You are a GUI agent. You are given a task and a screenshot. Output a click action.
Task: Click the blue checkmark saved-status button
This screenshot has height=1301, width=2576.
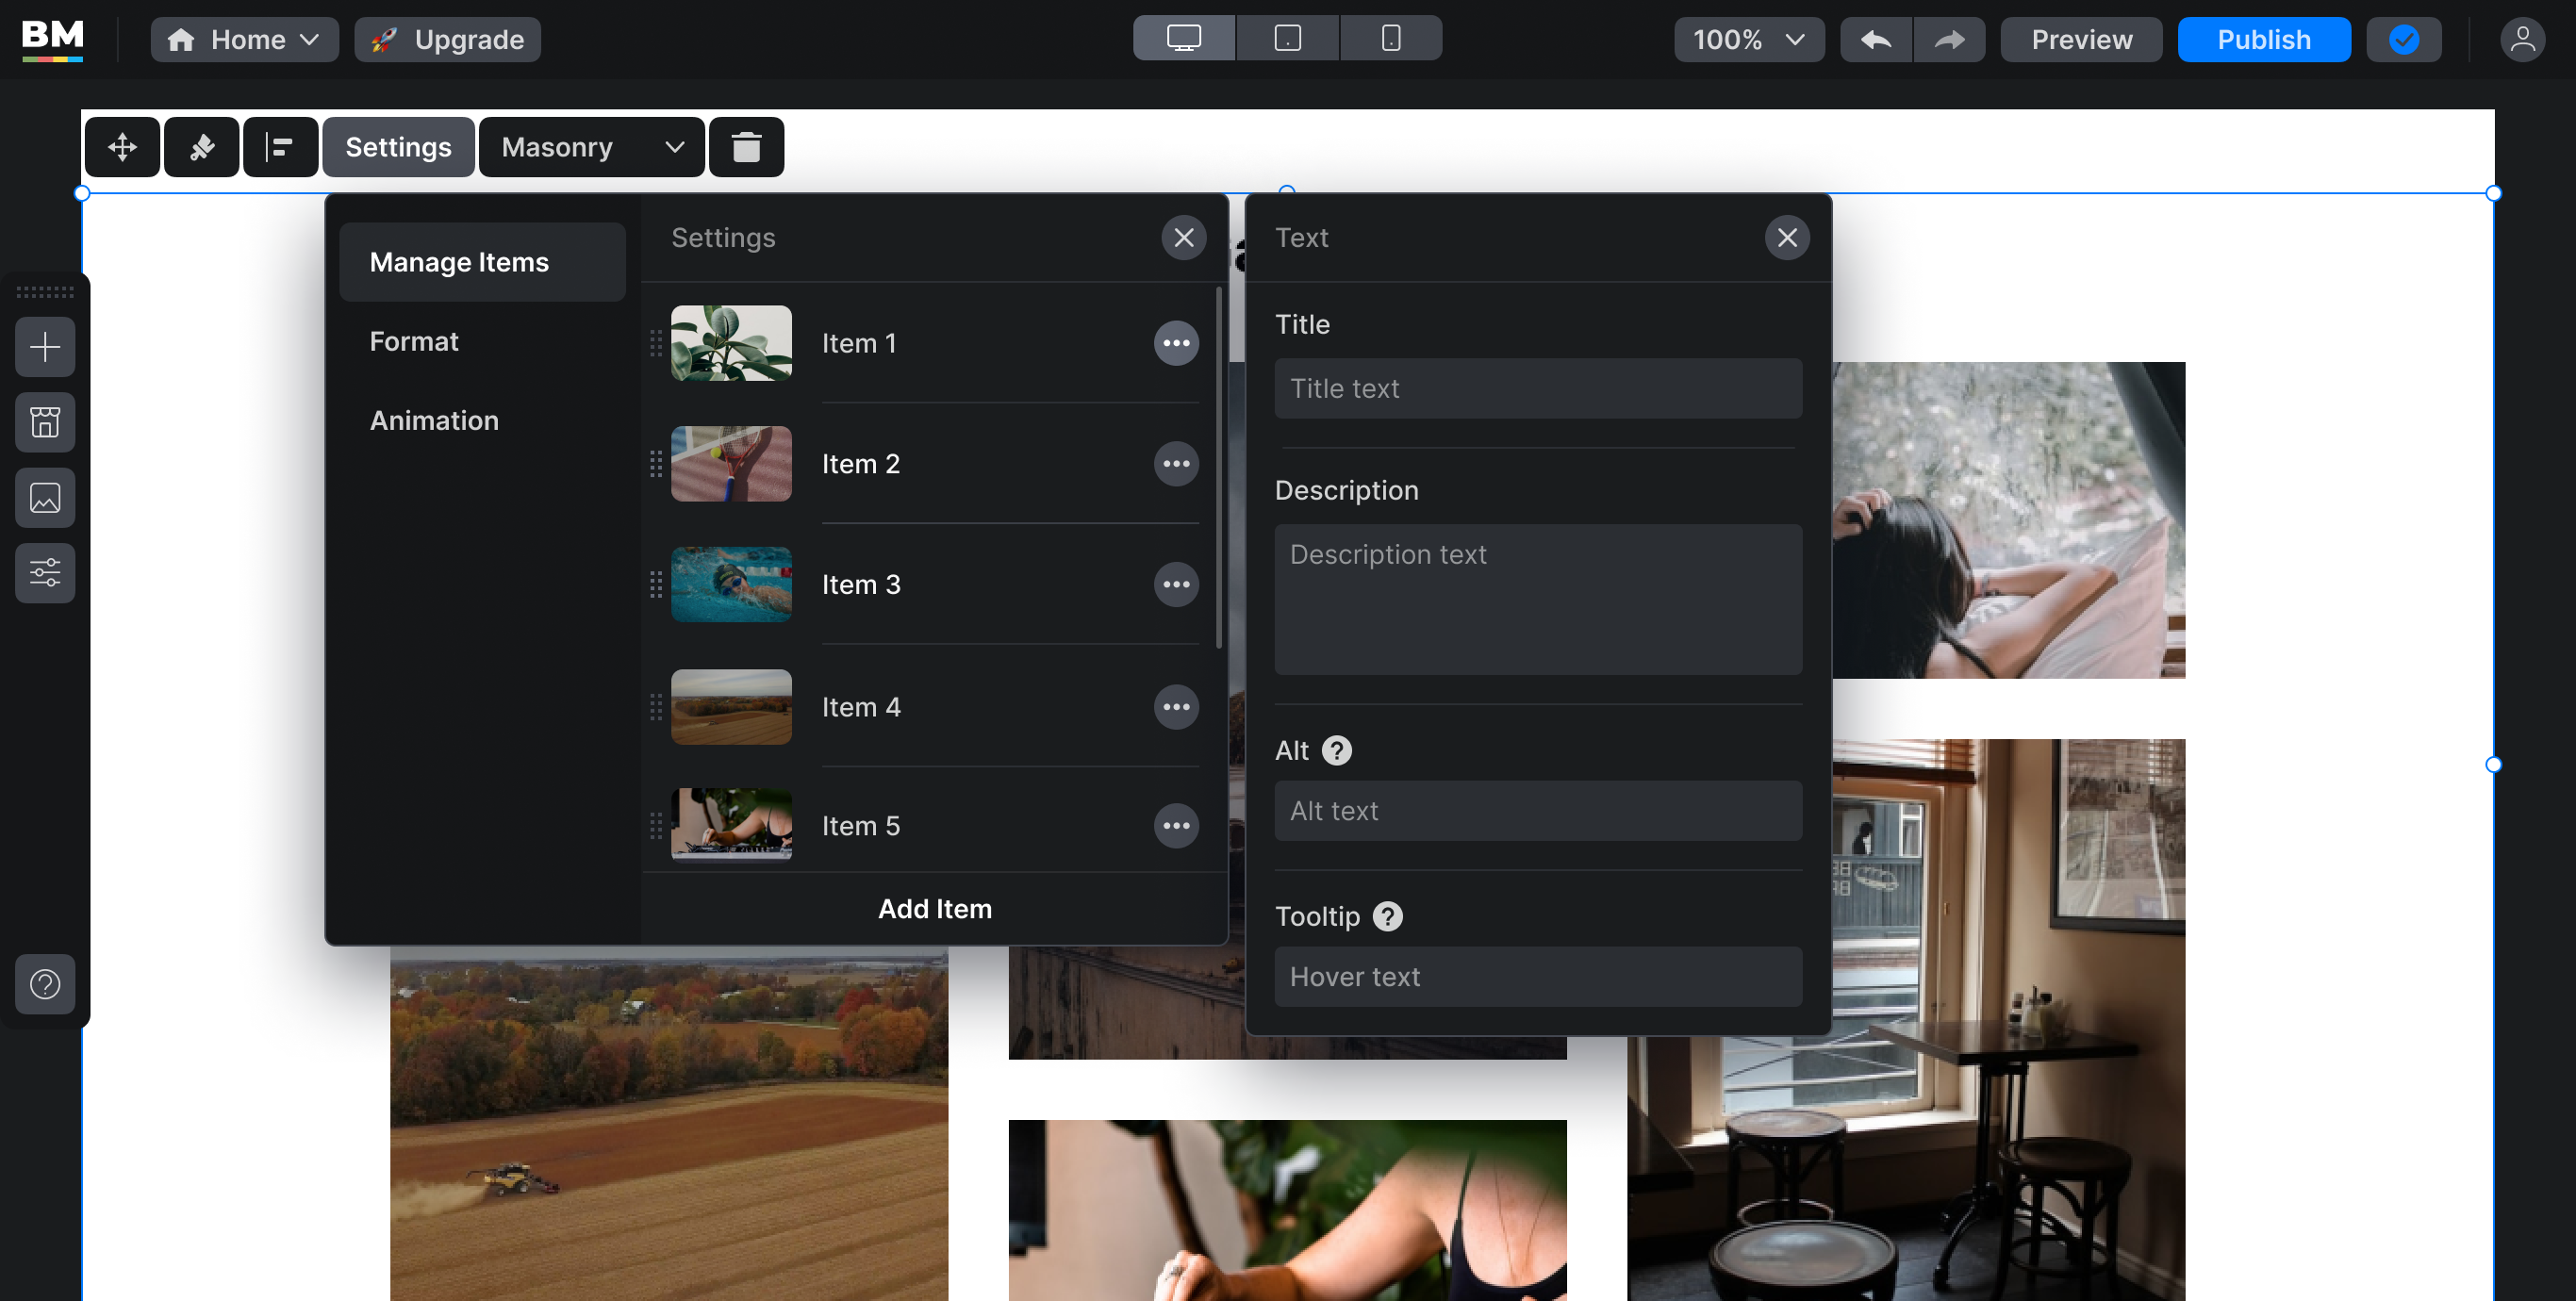tap(2403, 40)
